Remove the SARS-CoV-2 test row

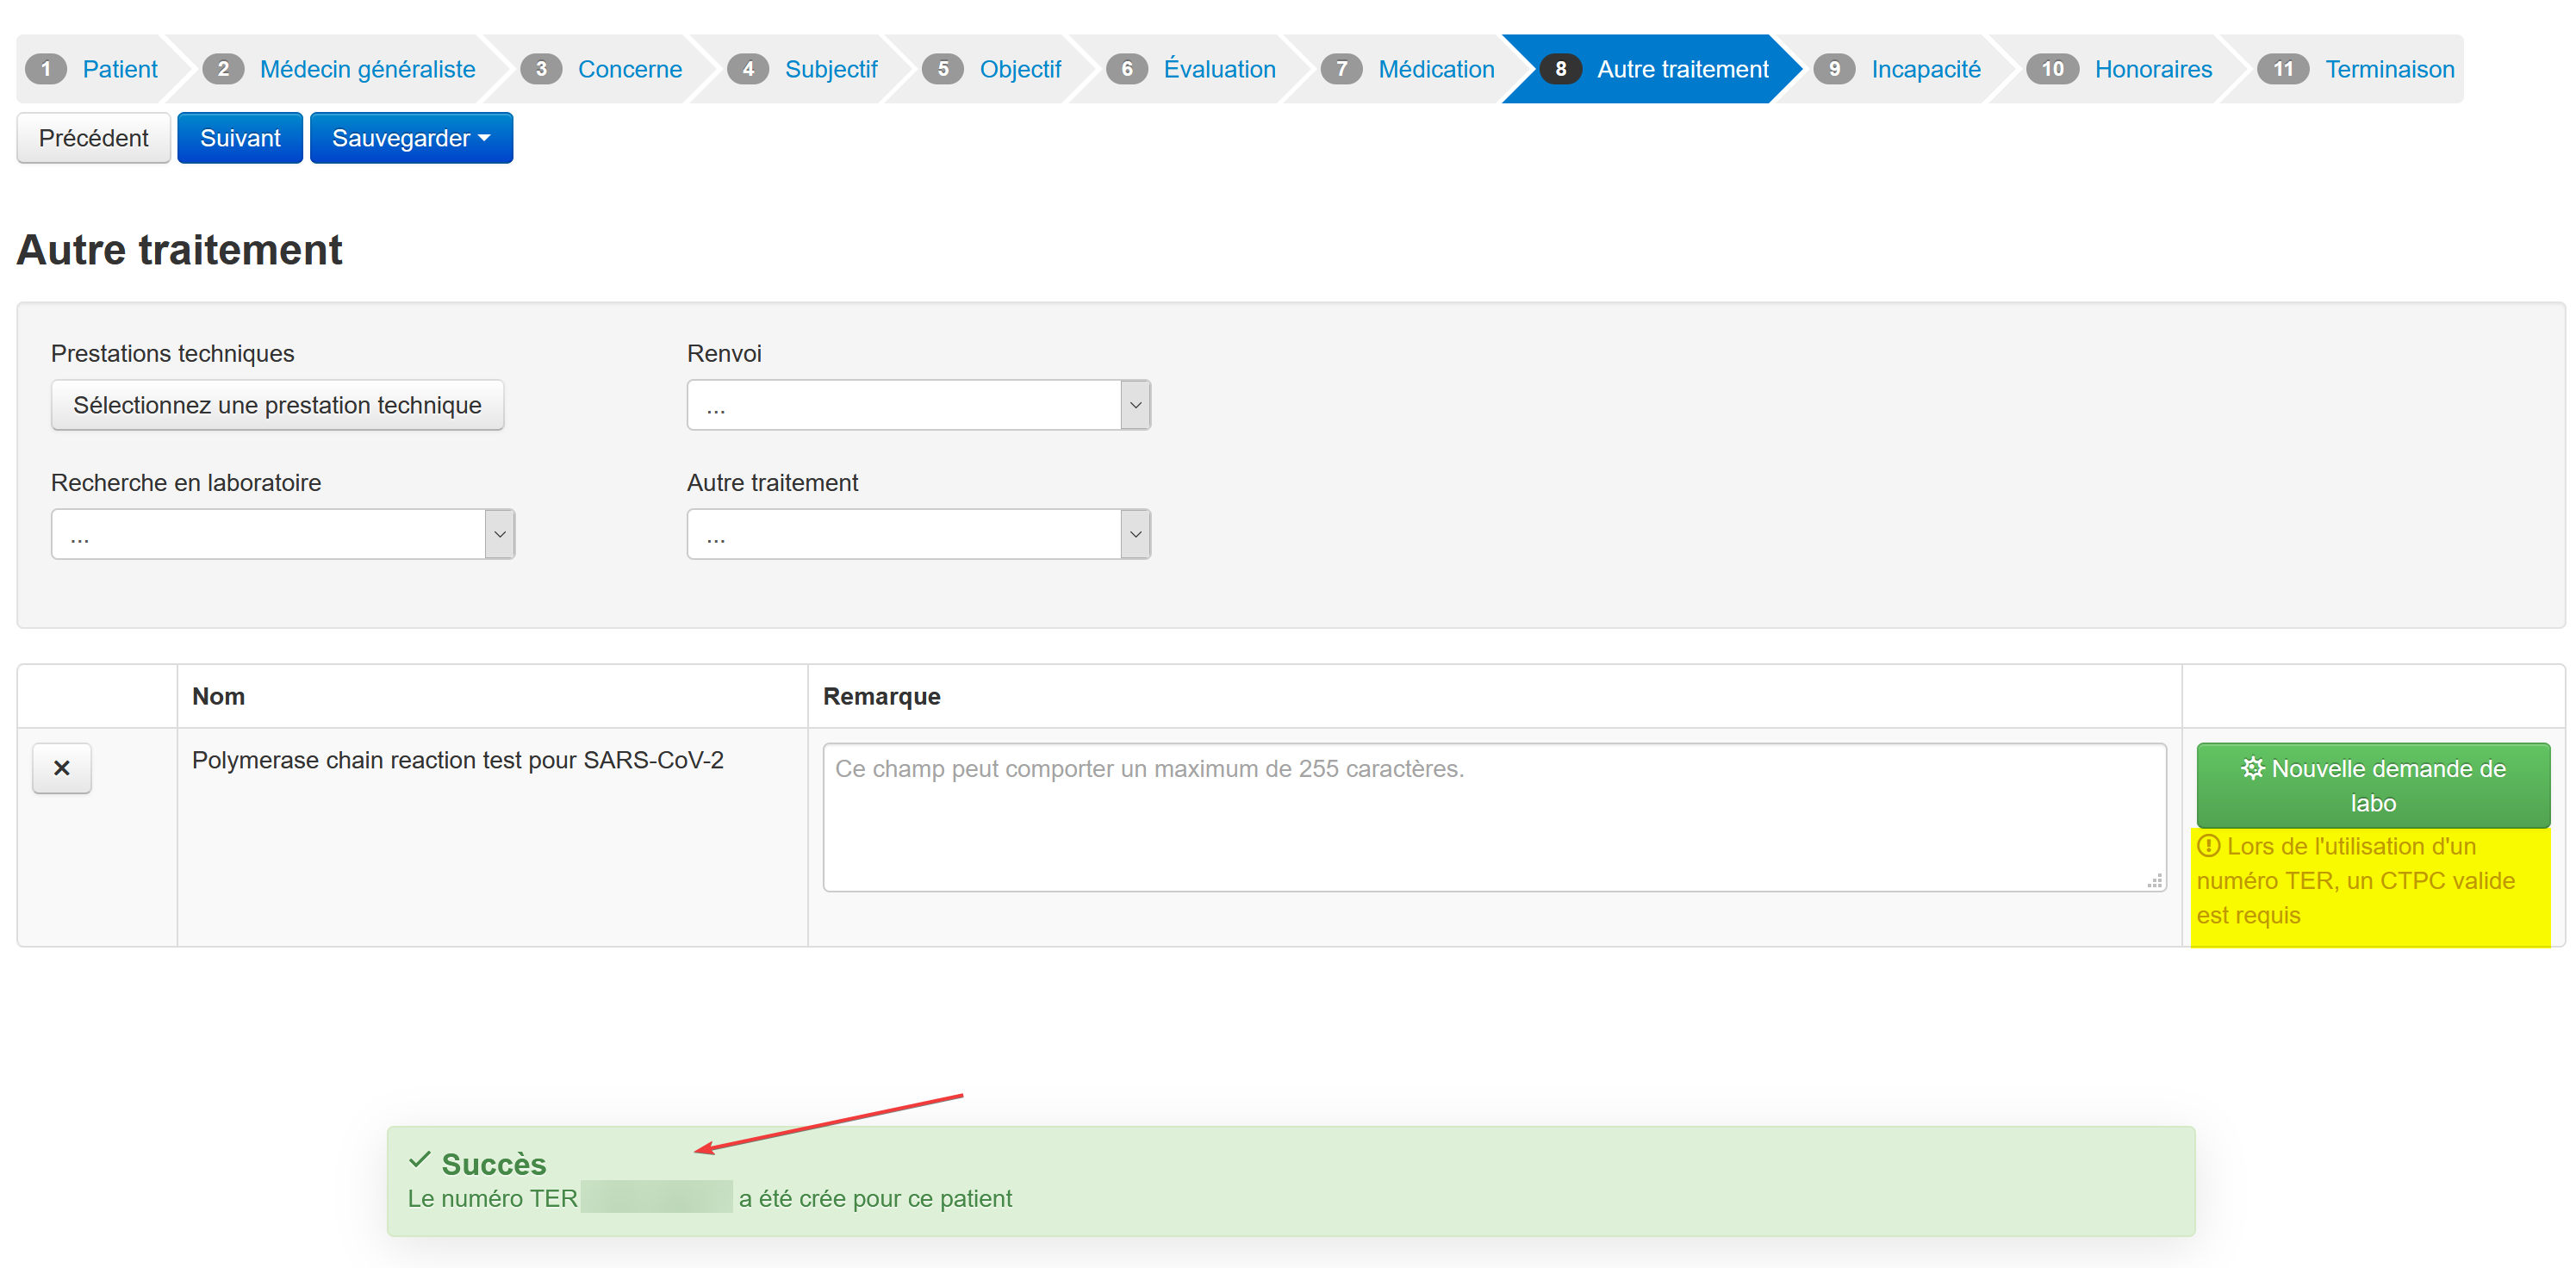click(x=61, y=768)
